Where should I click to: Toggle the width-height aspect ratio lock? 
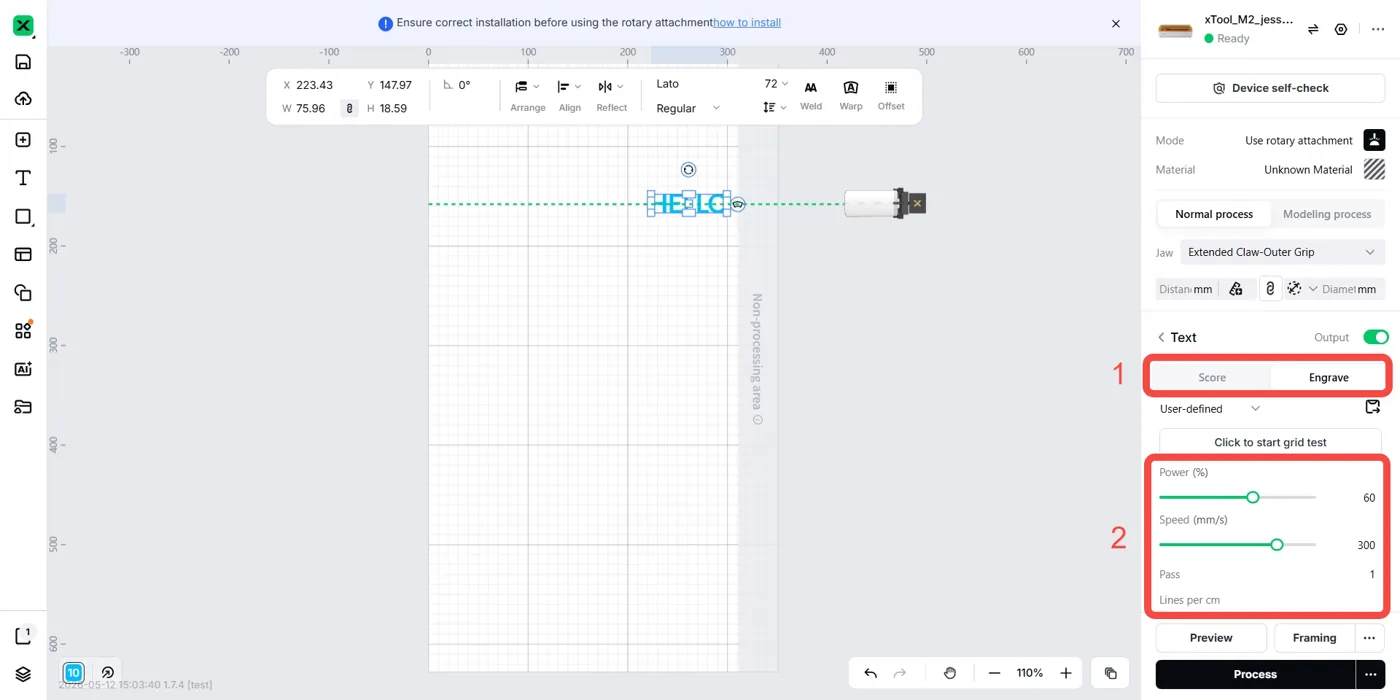click(349, 108)
